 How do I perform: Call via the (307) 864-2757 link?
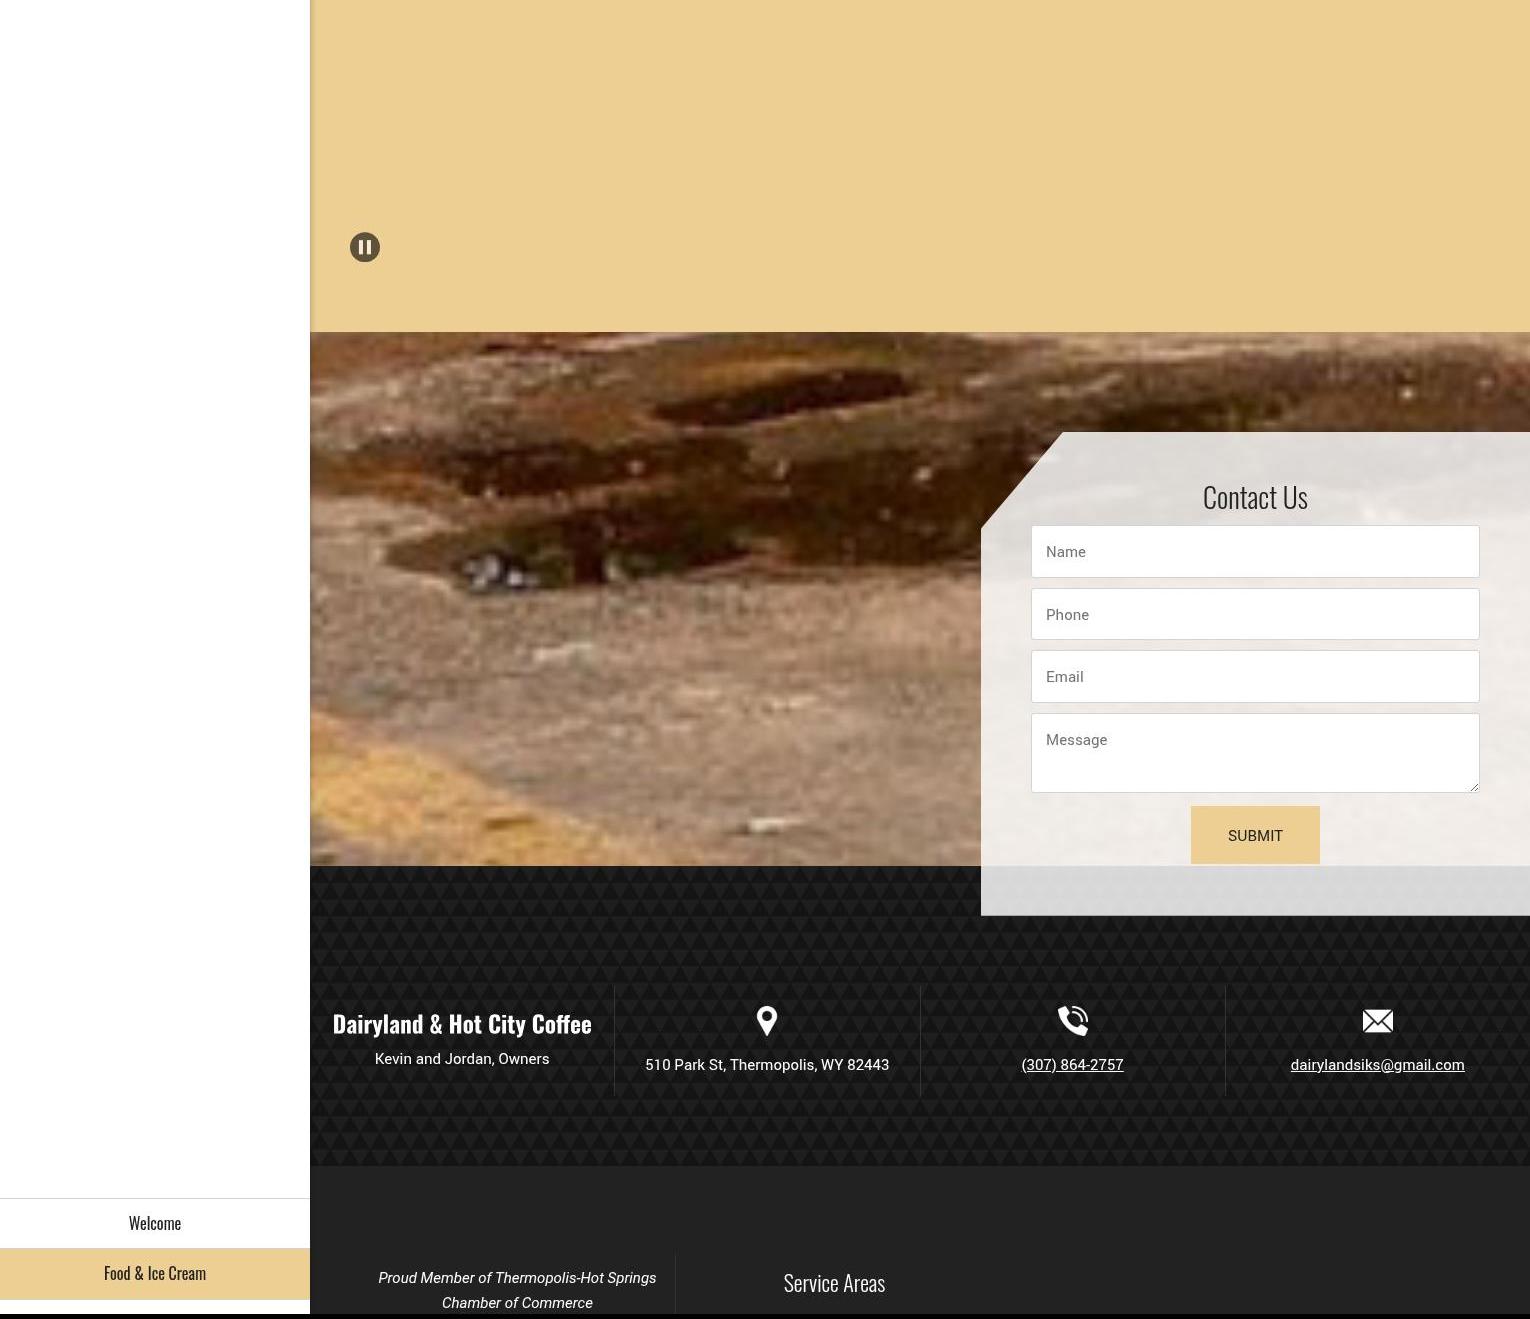1072,1065
